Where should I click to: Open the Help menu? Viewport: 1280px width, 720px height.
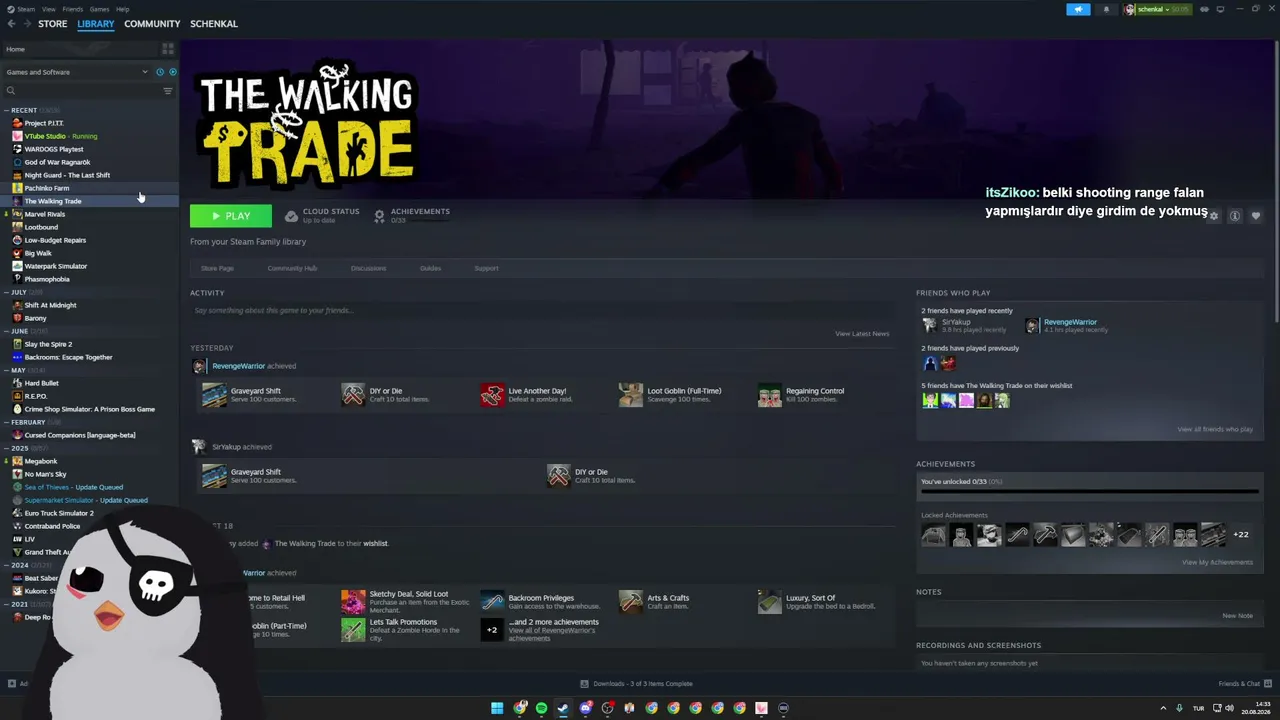tap(122, 9)
